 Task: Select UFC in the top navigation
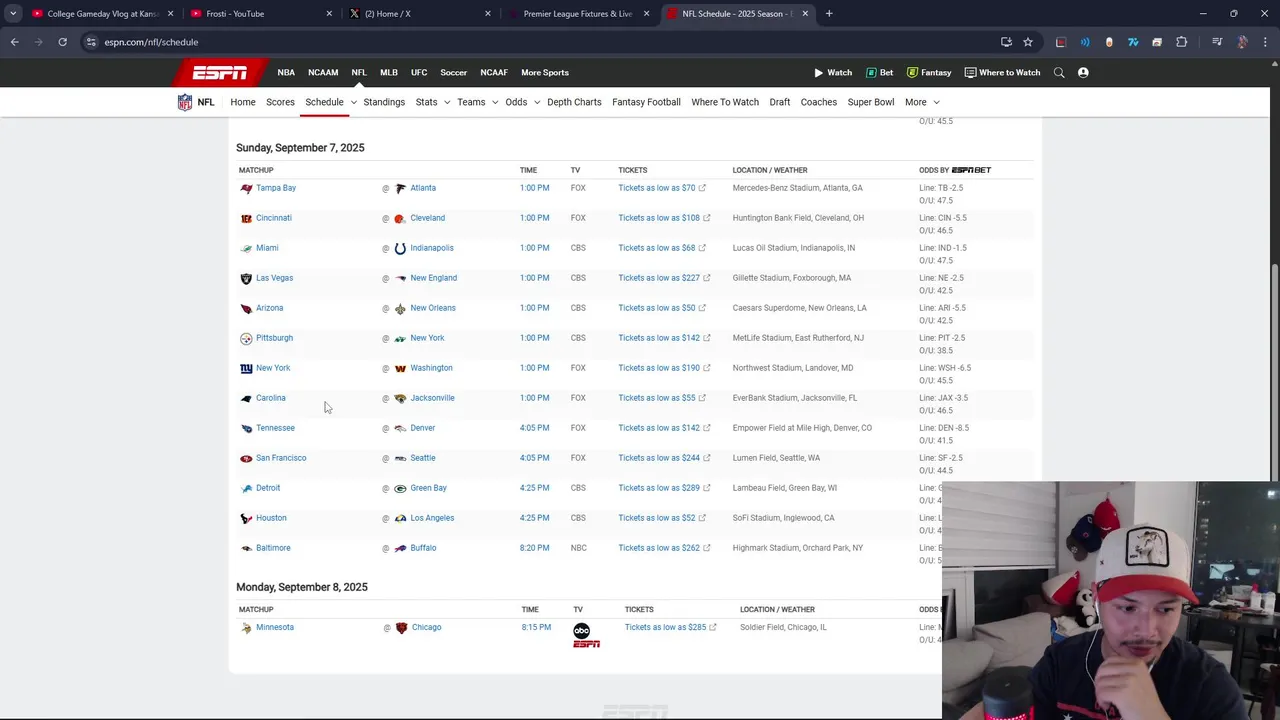[419, 72]
